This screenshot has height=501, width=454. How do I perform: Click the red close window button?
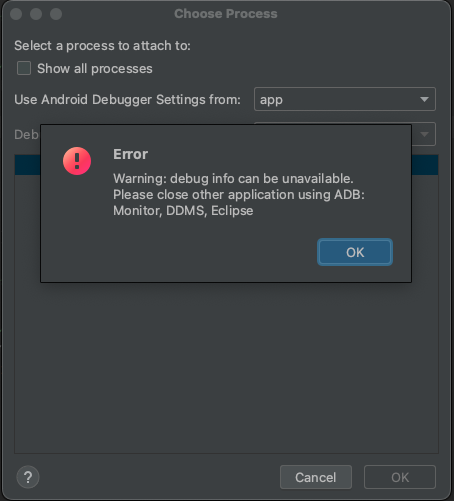coord(16,14)
